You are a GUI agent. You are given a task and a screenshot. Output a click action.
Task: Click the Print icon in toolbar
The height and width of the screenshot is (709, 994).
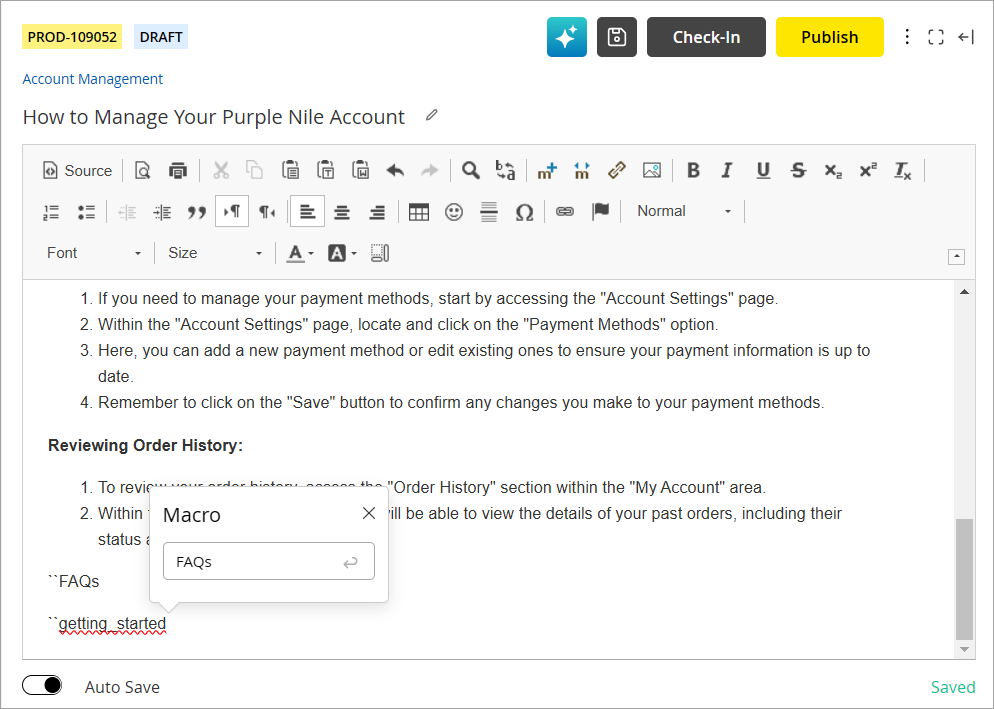178,170
